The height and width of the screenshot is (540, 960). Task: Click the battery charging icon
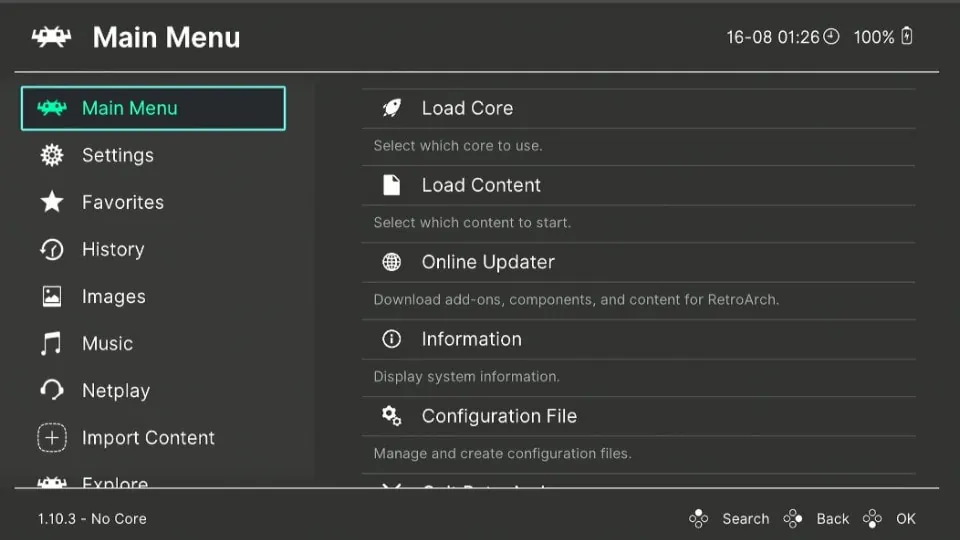pyautogui.click(x=907, y=36)
